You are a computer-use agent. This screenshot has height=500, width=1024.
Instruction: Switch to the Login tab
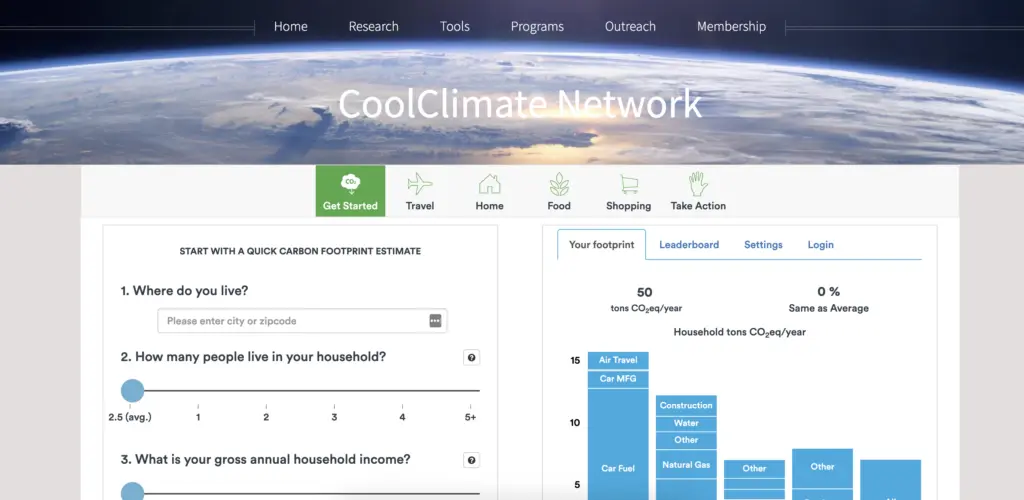(x=820, y=245)
